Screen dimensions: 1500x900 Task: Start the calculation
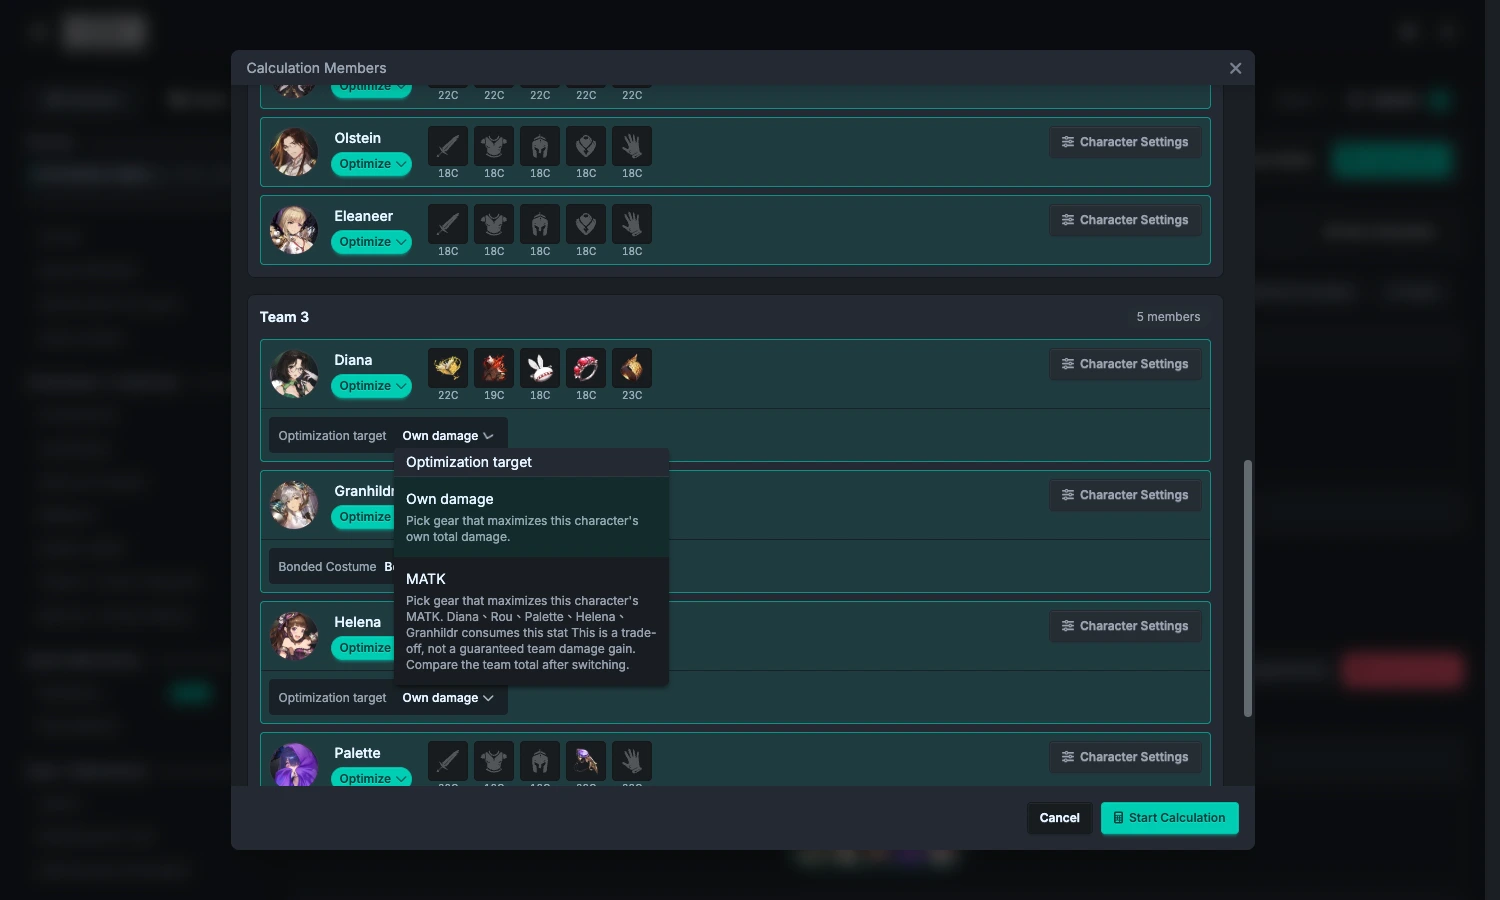[1170, 818]
